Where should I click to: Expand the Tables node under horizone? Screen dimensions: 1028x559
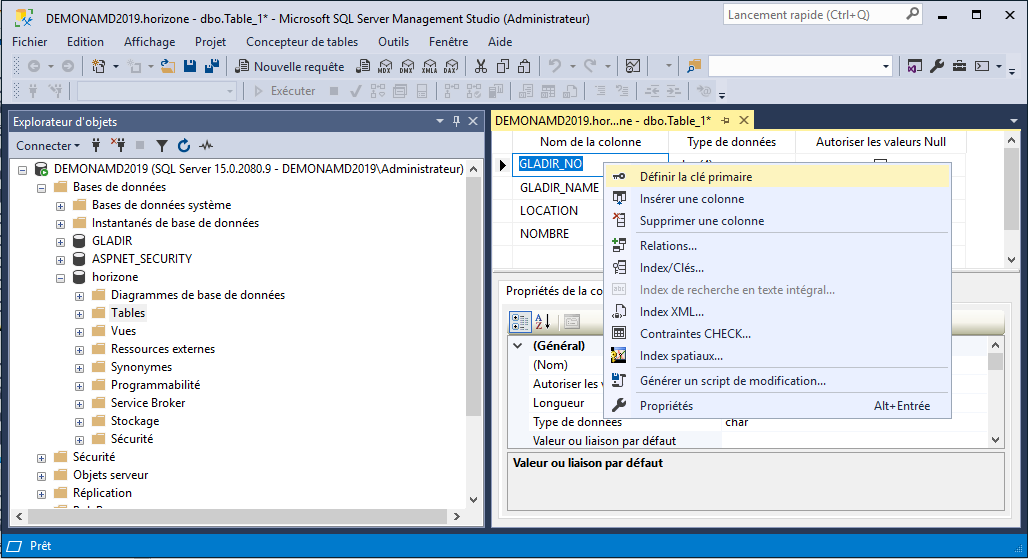pyautogui.click(x=79, y=313)
